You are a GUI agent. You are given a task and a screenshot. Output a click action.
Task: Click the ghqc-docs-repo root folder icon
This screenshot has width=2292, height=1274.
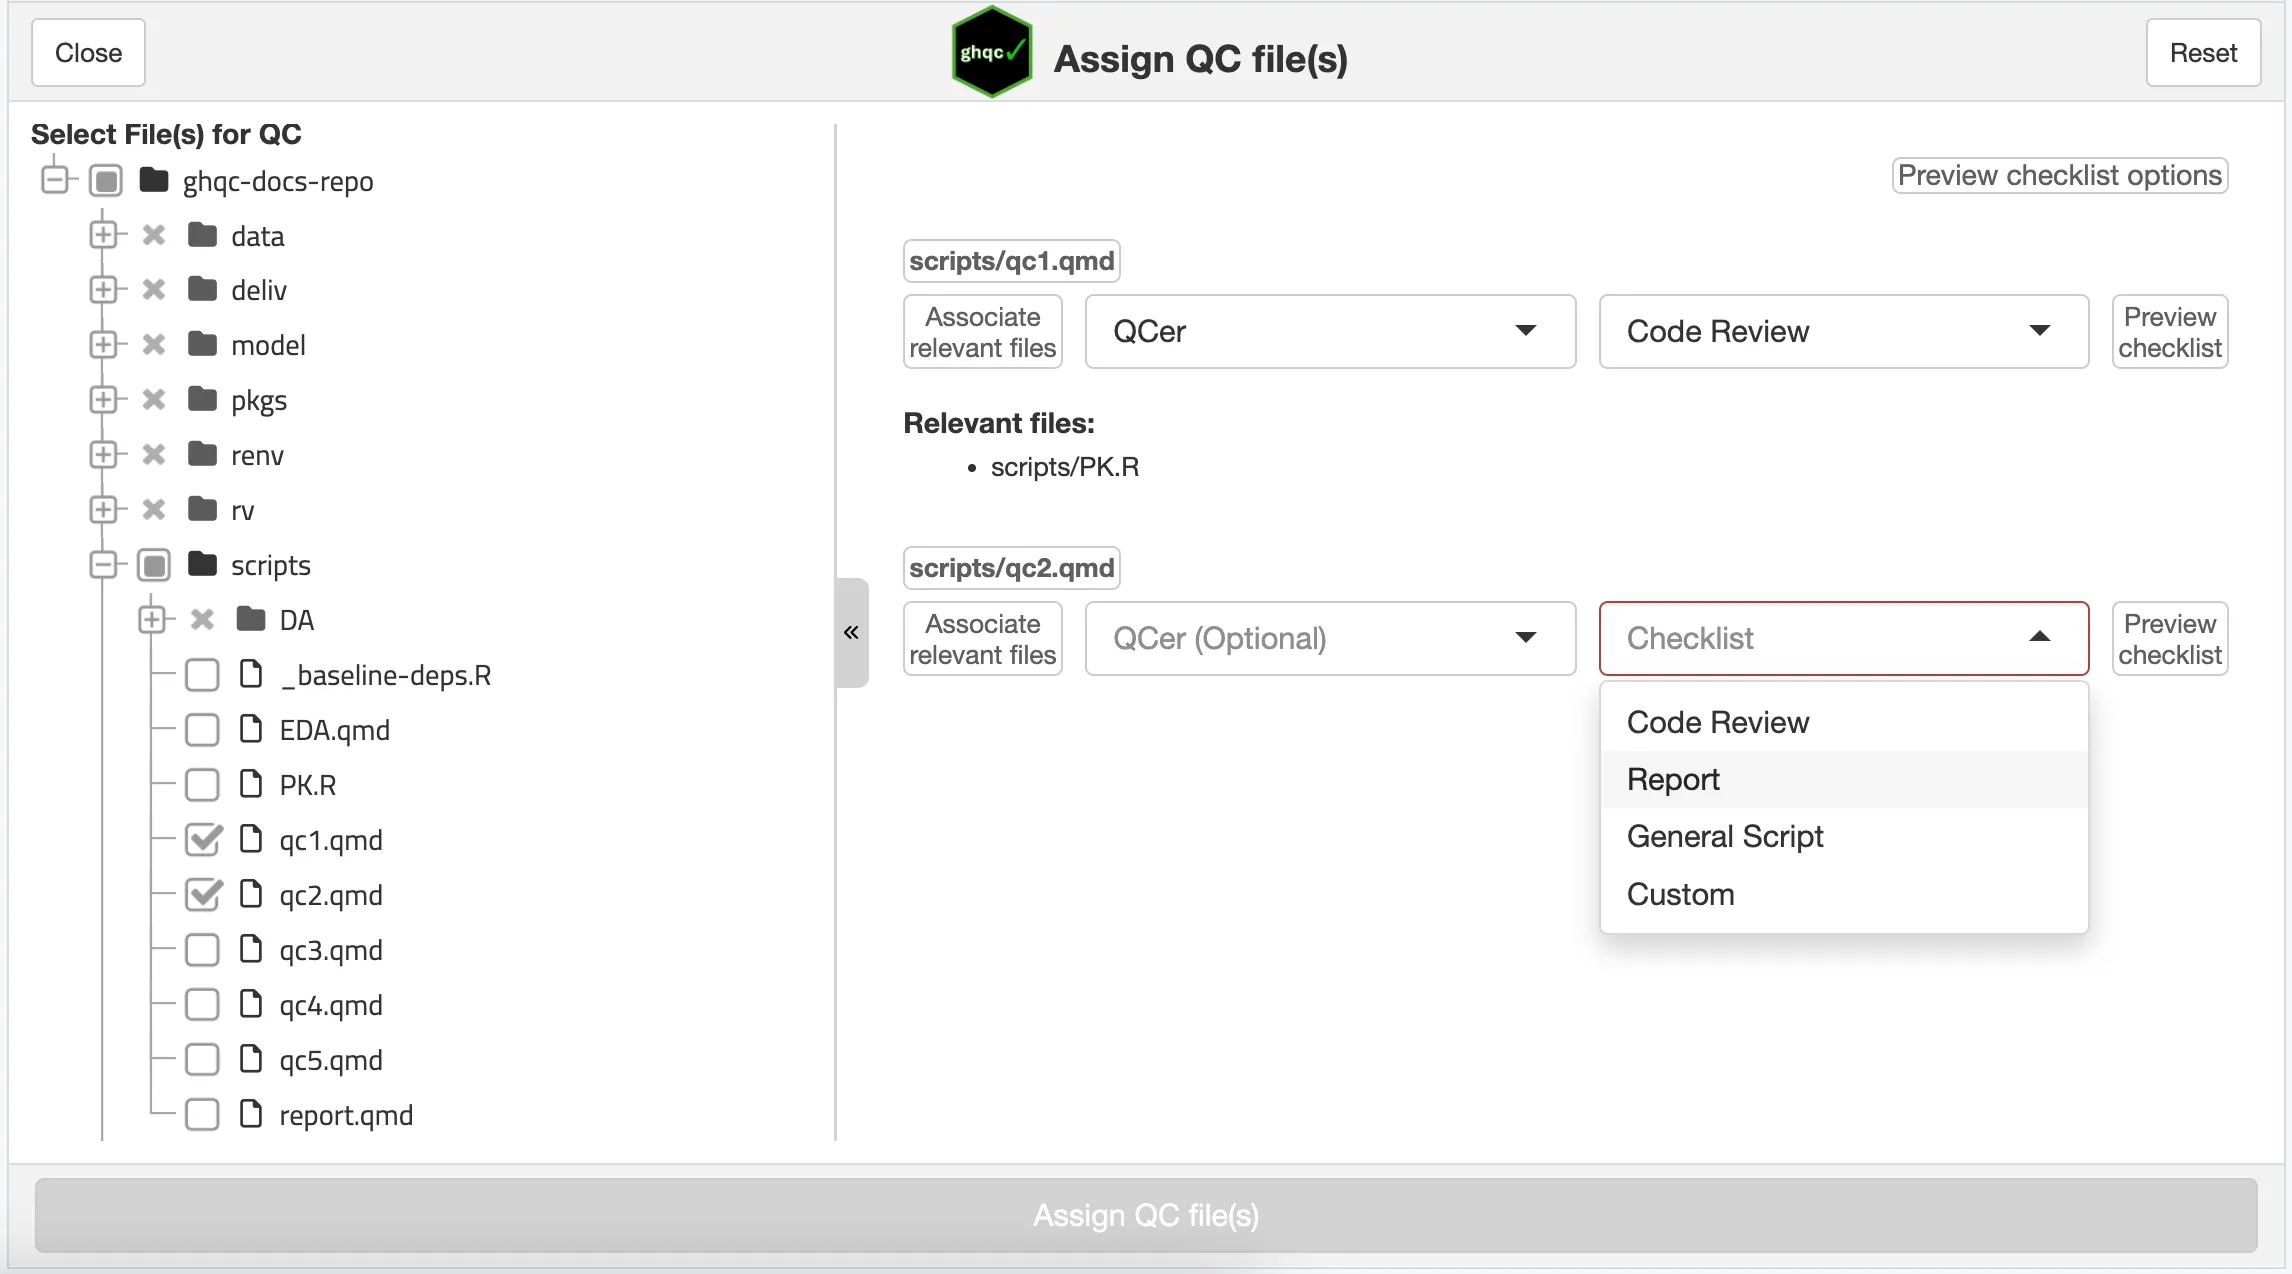tap(154, 181)
